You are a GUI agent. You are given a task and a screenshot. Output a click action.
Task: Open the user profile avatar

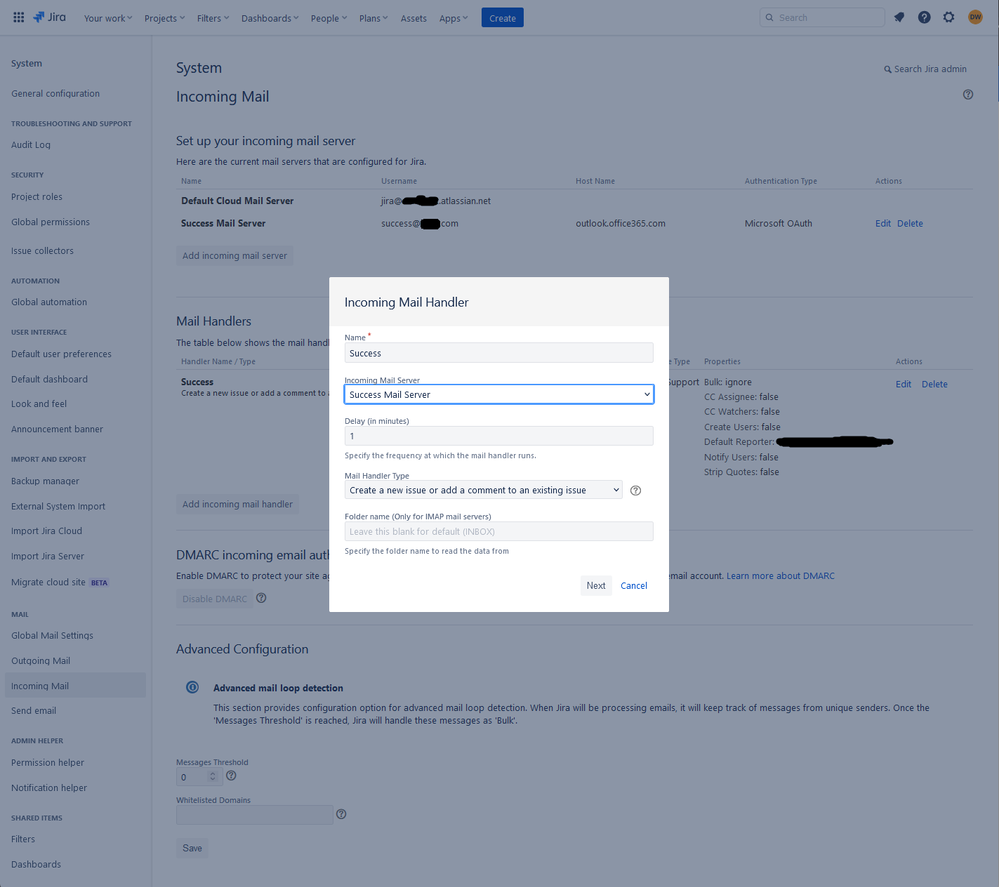coord(975,17)
